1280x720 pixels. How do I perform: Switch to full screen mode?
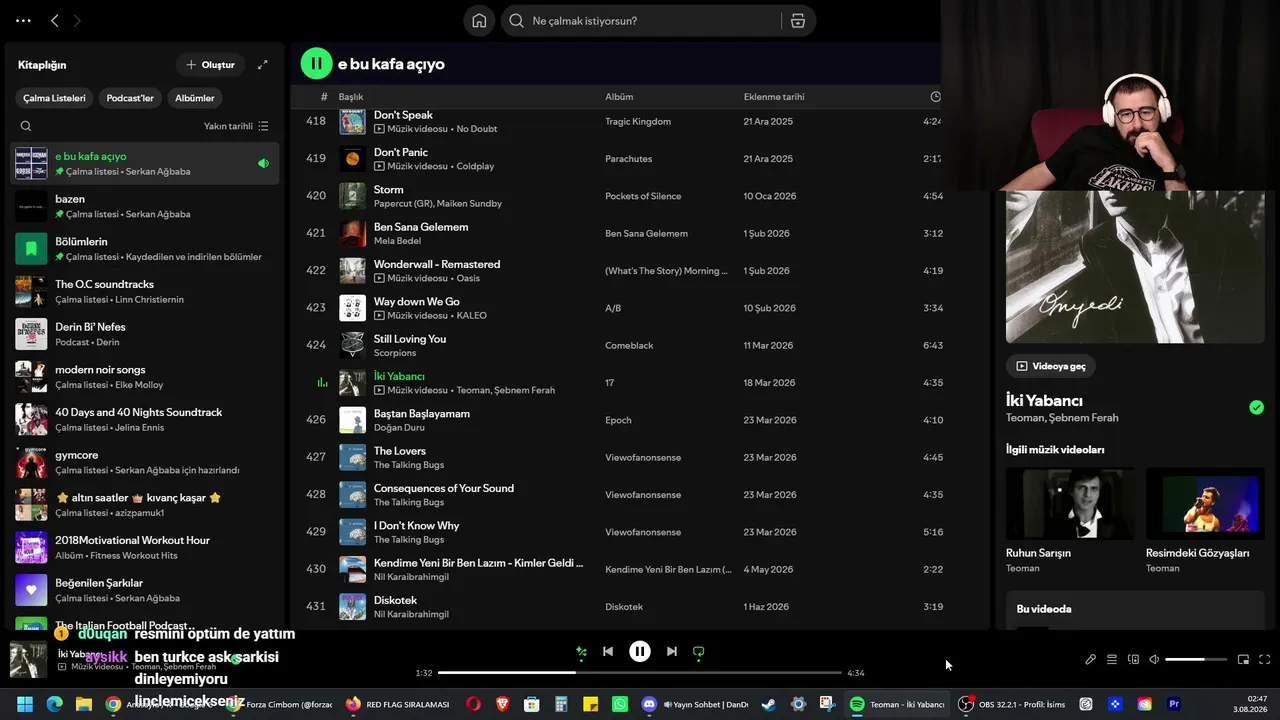(1264, 660)
